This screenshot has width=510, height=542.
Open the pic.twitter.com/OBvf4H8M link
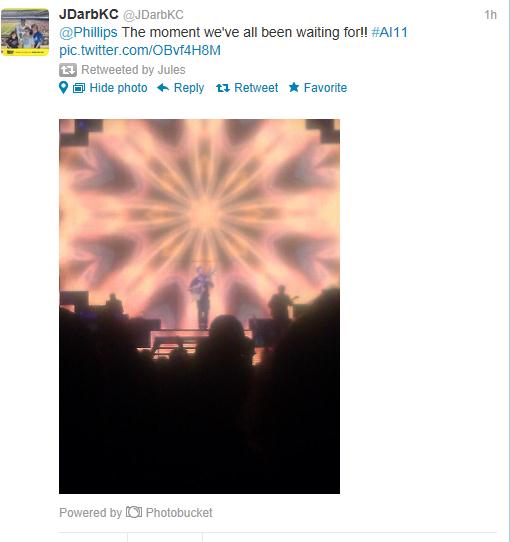coord(140,50)
